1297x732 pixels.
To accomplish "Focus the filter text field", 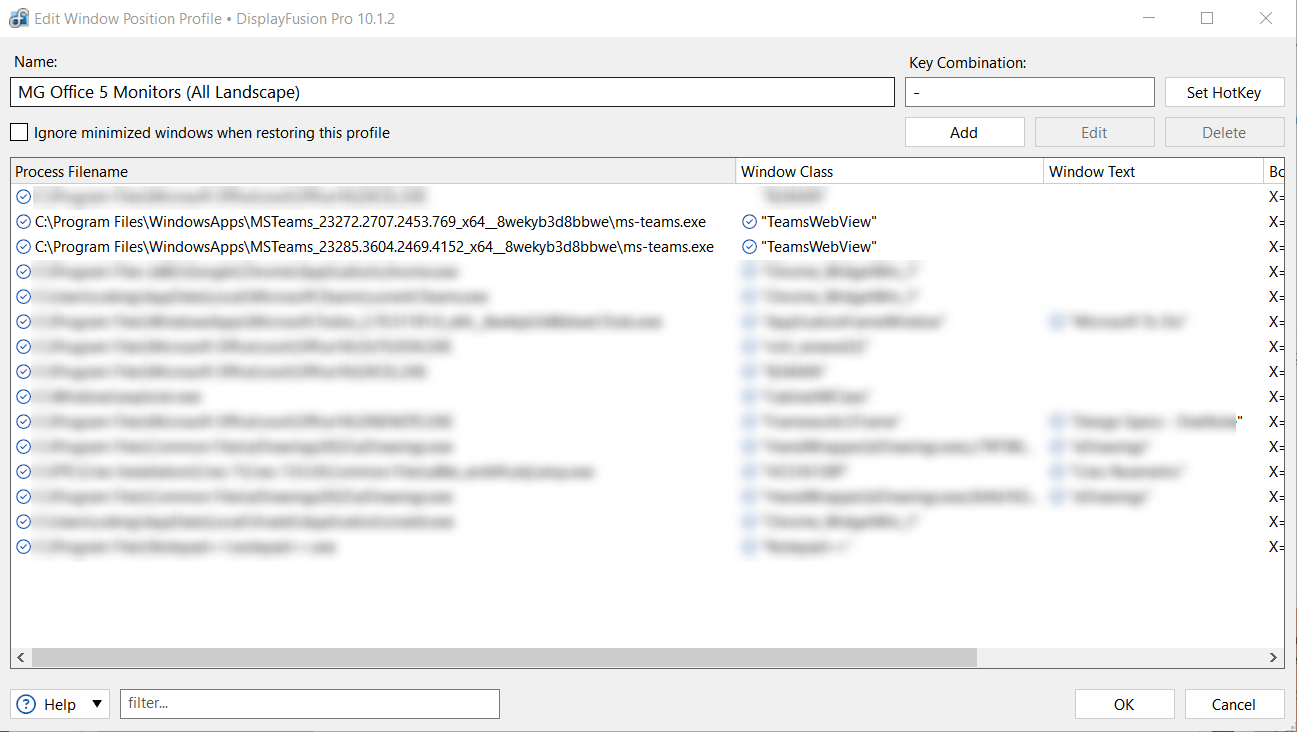I will [x=309, y=704].
